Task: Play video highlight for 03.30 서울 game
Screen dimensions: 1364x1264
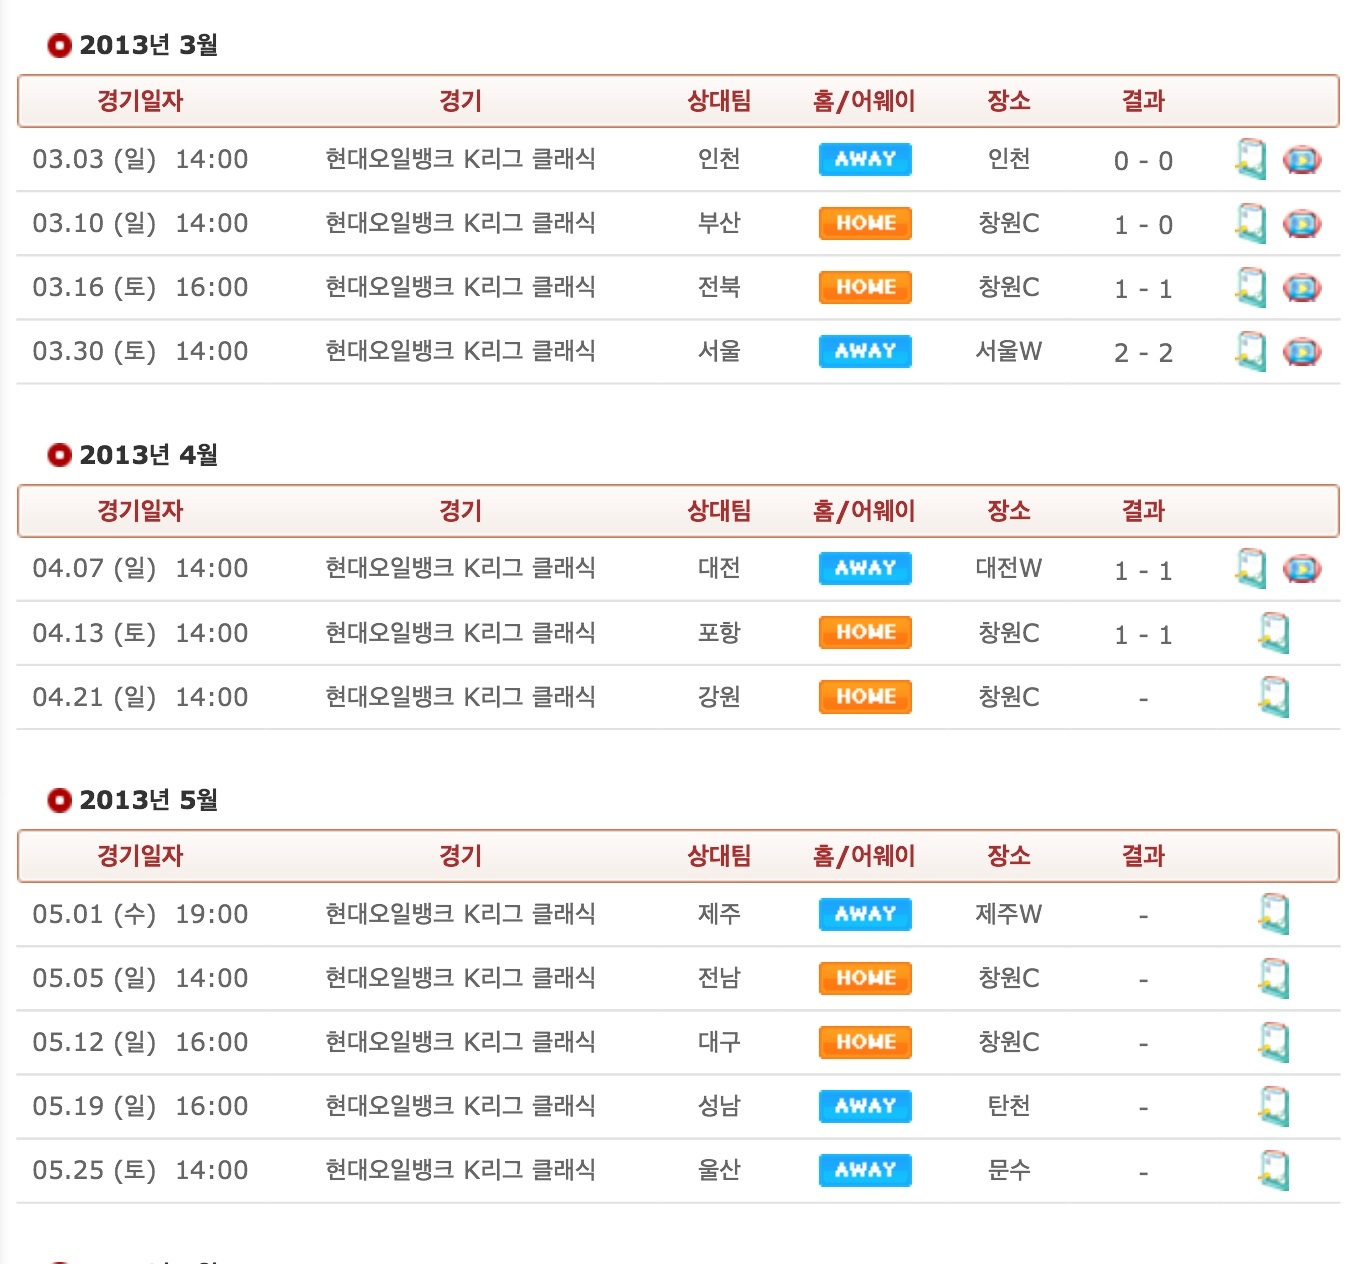Action: pyautogui.click(x=1301, y=352)
